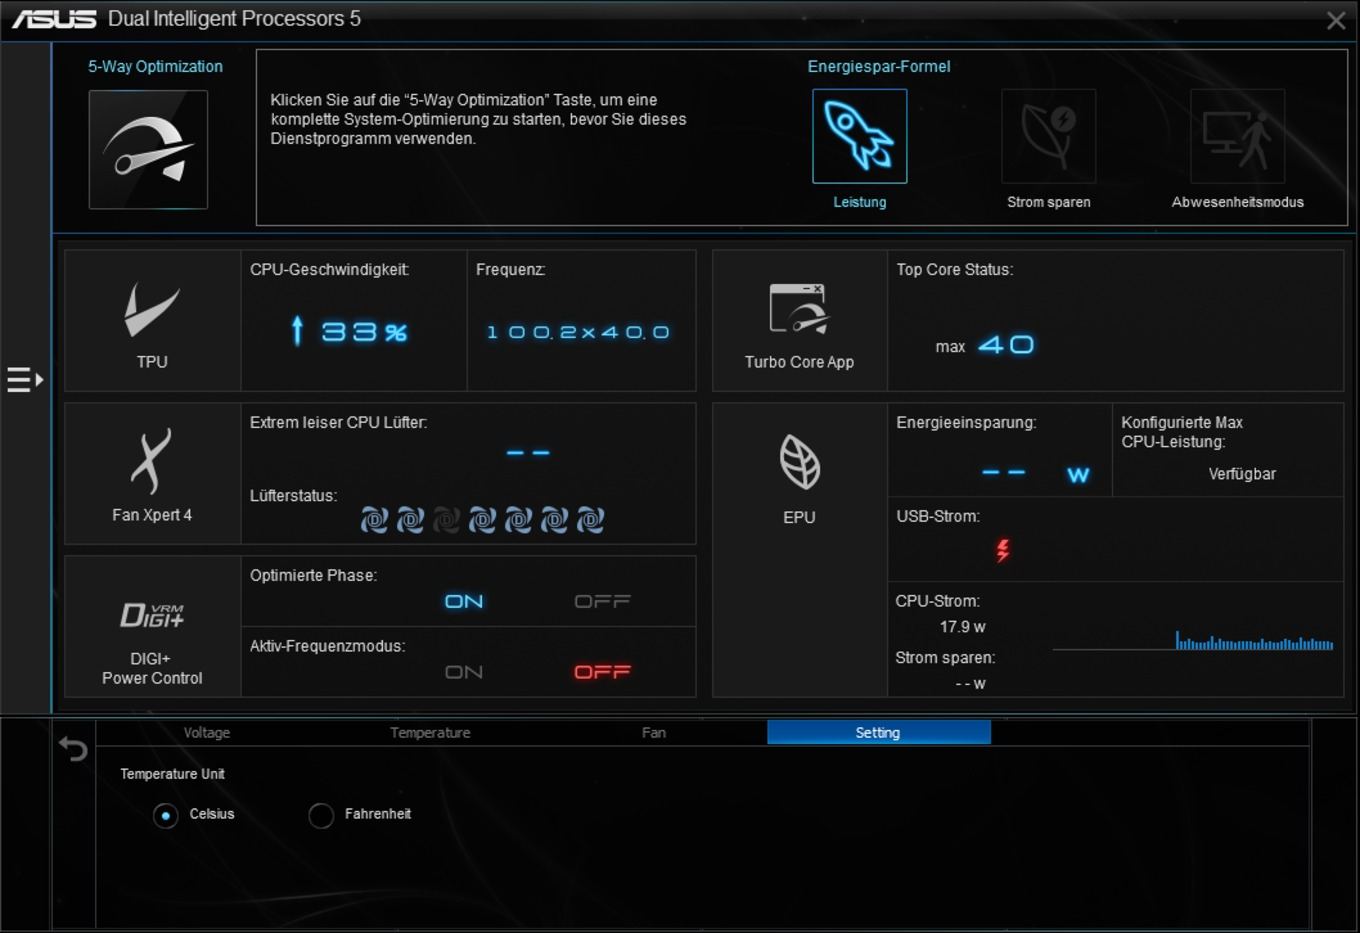Click the Top Core max 40 value
Screen dimensions: 1360x933
click(x=984, y=345)
